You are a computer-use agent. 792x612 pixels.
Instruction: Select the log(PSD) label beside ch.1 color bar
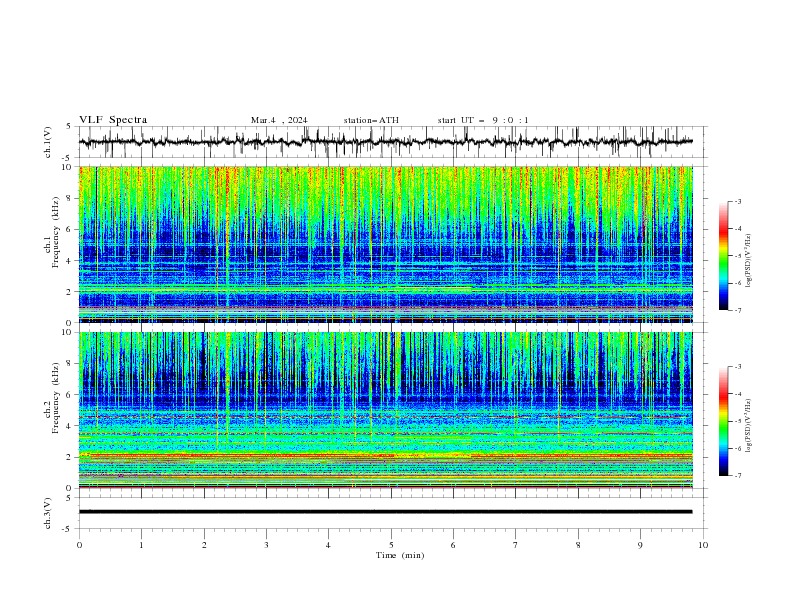pyautogui.click(x=749, y=260)
